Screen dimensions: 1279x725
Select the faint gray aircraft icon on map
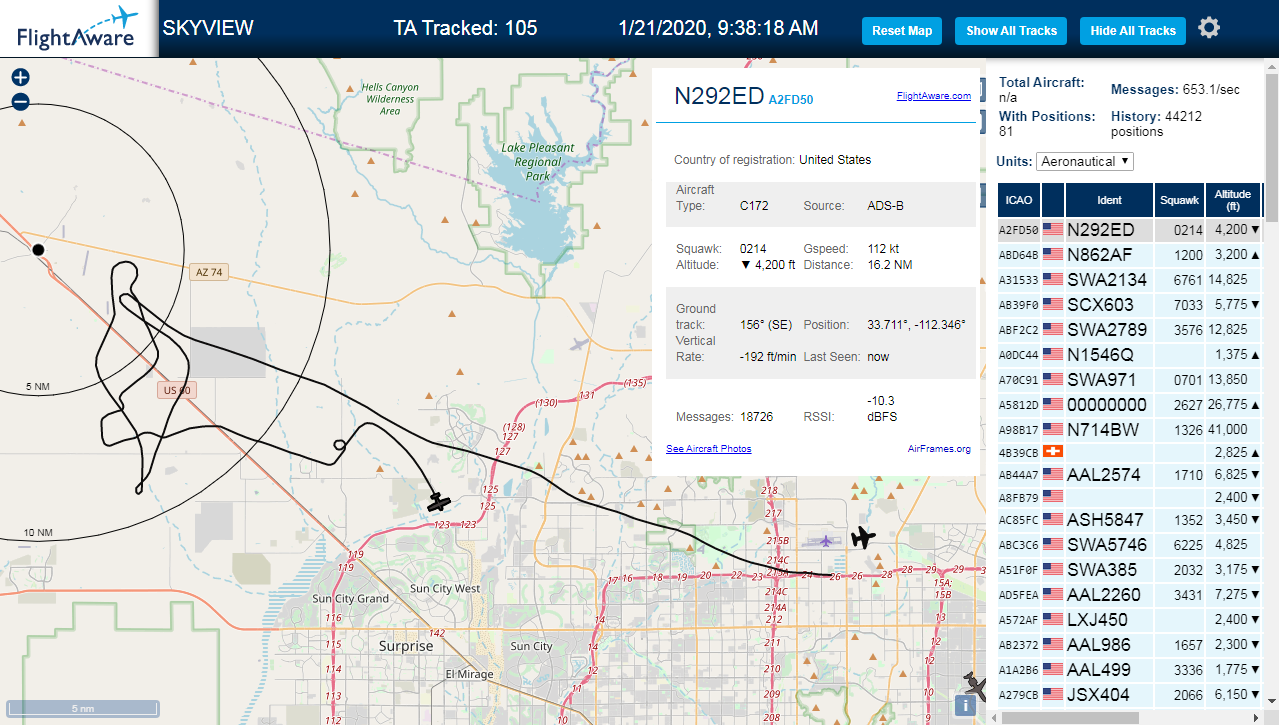coord(579,345)
